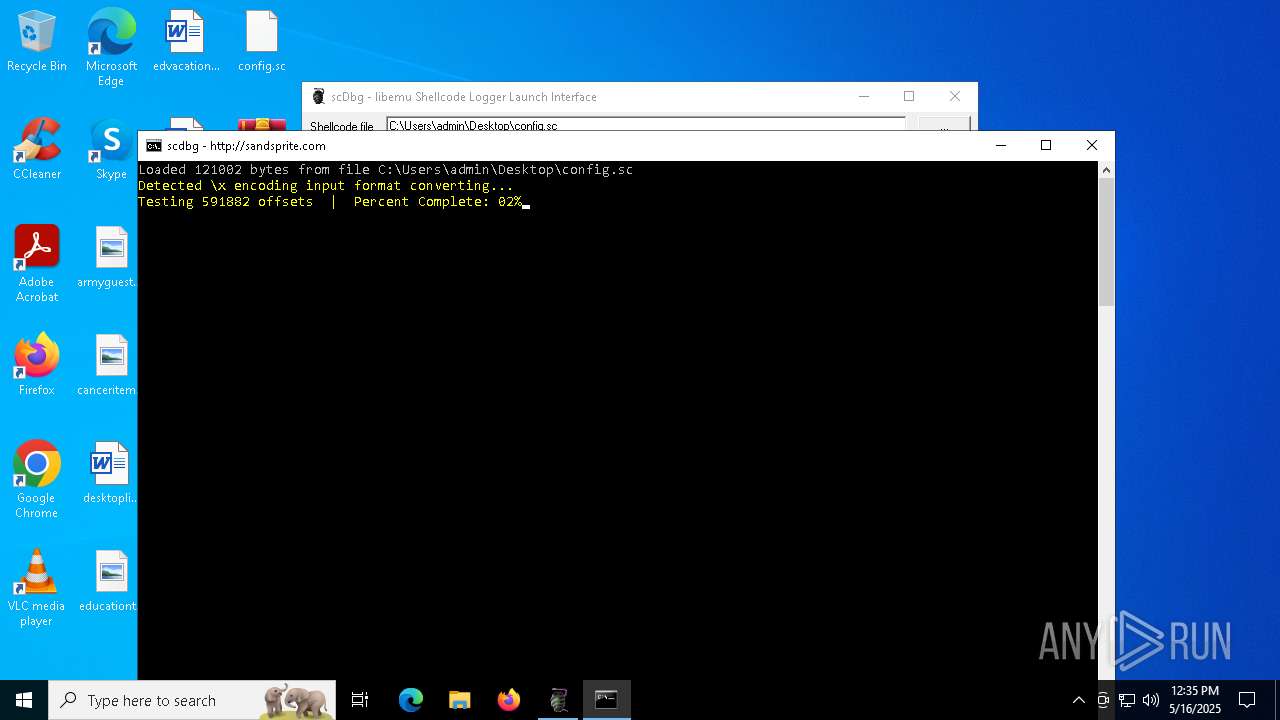The image size is (1280, 720).
Task: Open the Recycle Bin desktop icon
Action: 37,41
